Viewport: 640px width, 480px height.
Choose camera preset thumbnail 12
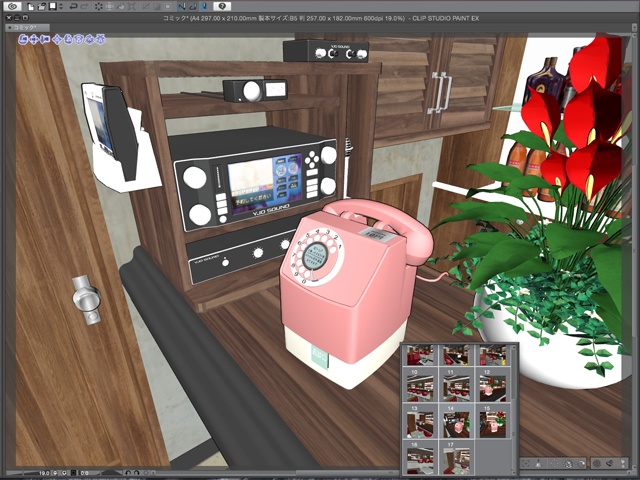tap(492, 387)
